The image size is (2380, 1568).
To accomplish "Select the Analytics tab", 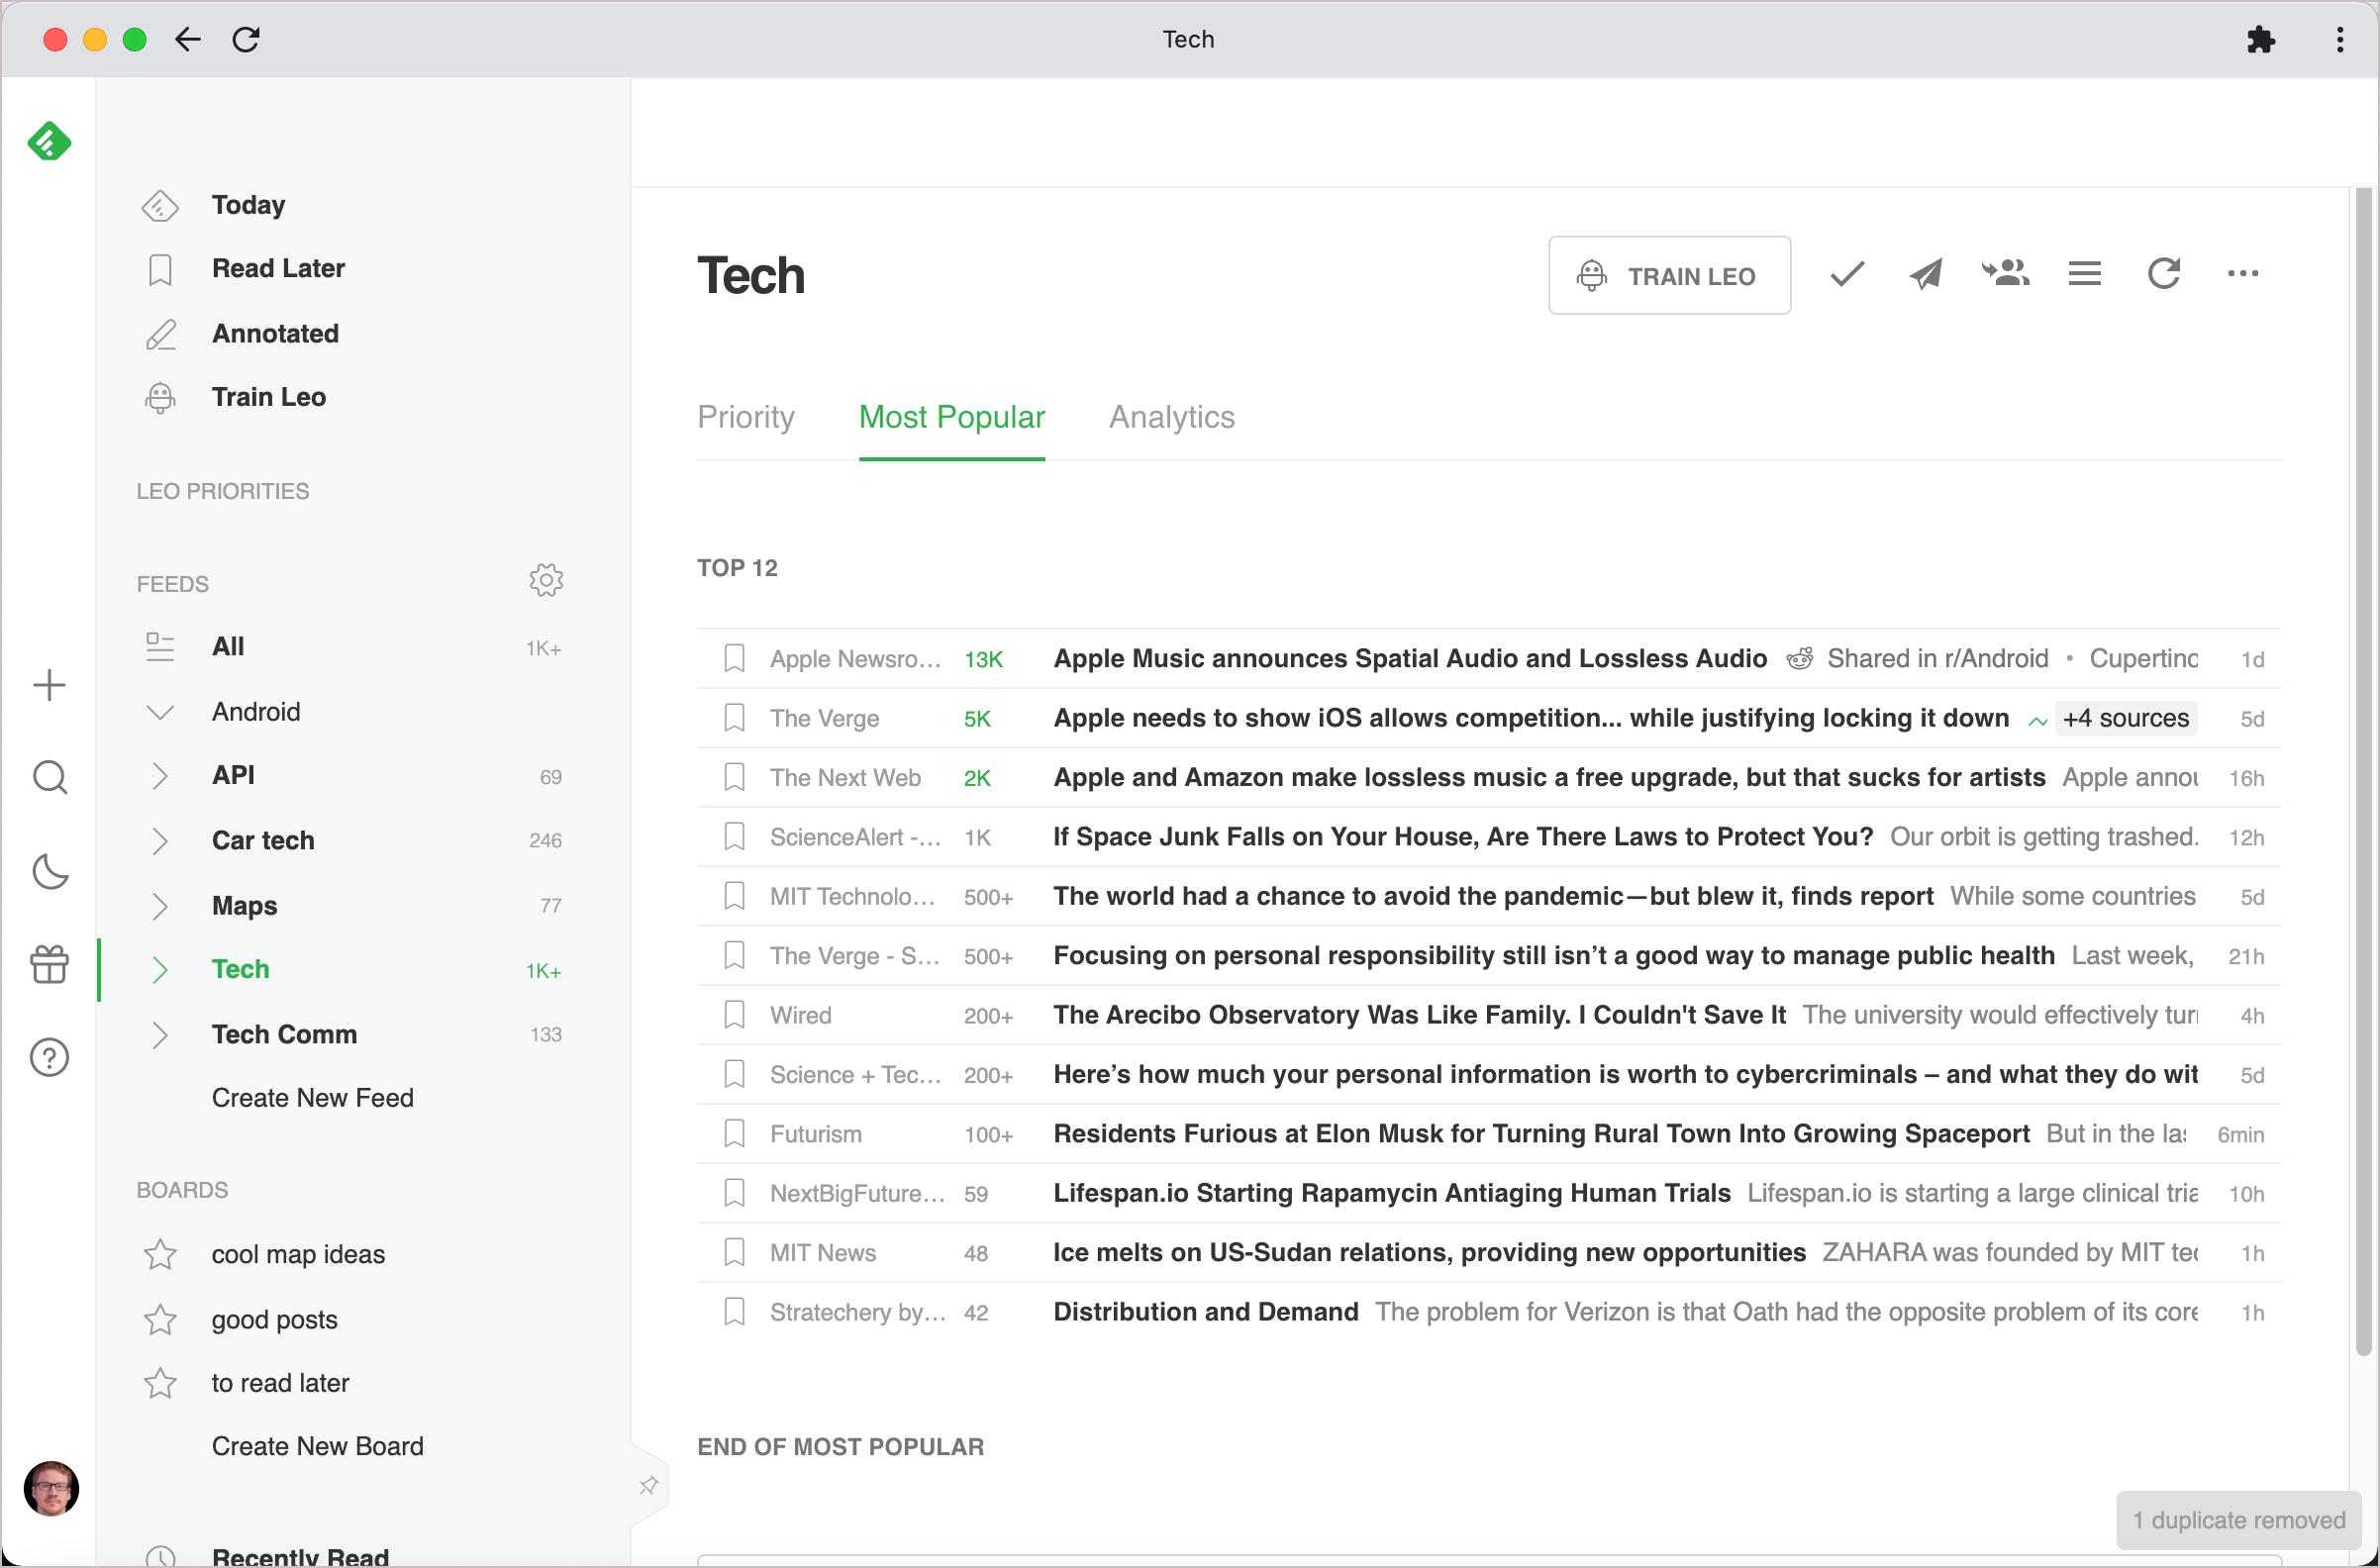I will click(1172, 417).
